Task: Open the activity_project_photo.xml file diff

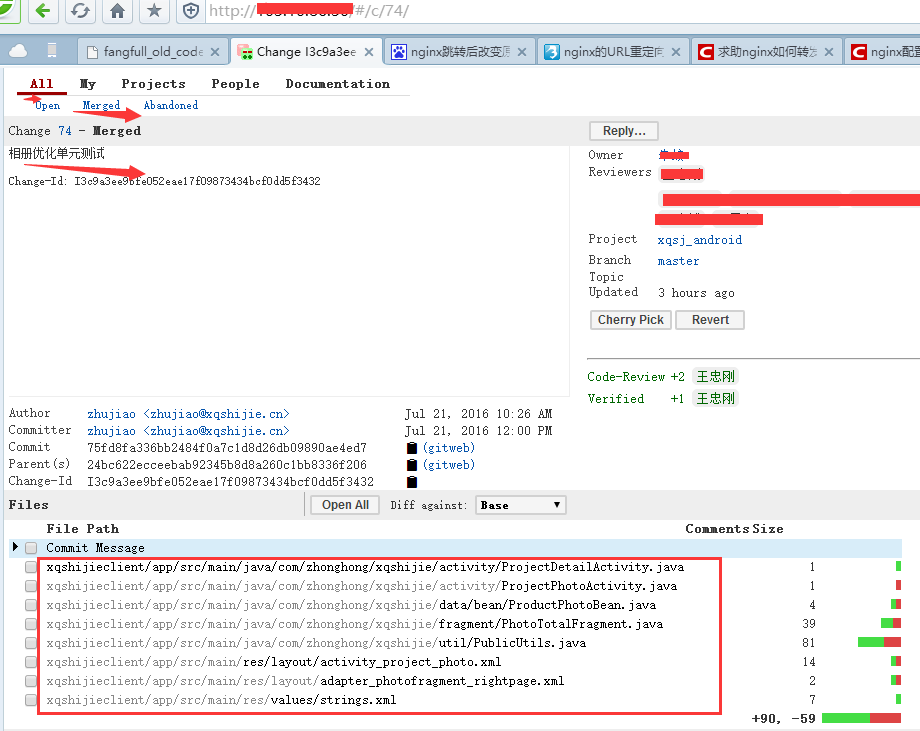Action: 274,662
